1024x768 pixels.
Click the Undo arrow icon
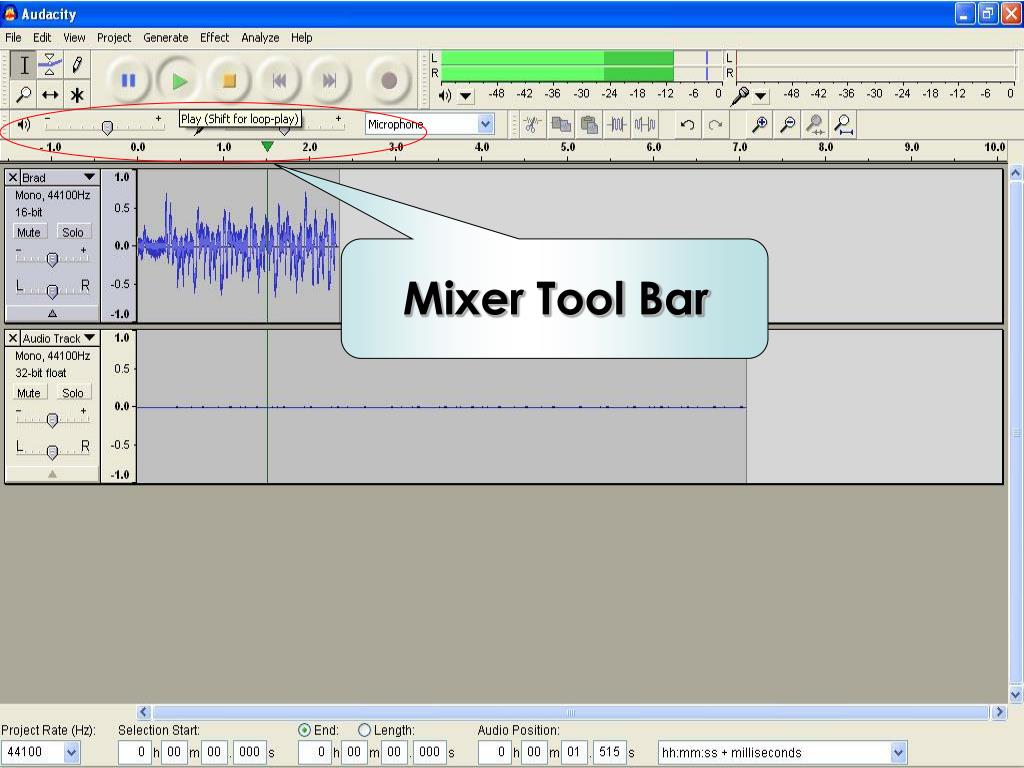(x=687, y=124)
